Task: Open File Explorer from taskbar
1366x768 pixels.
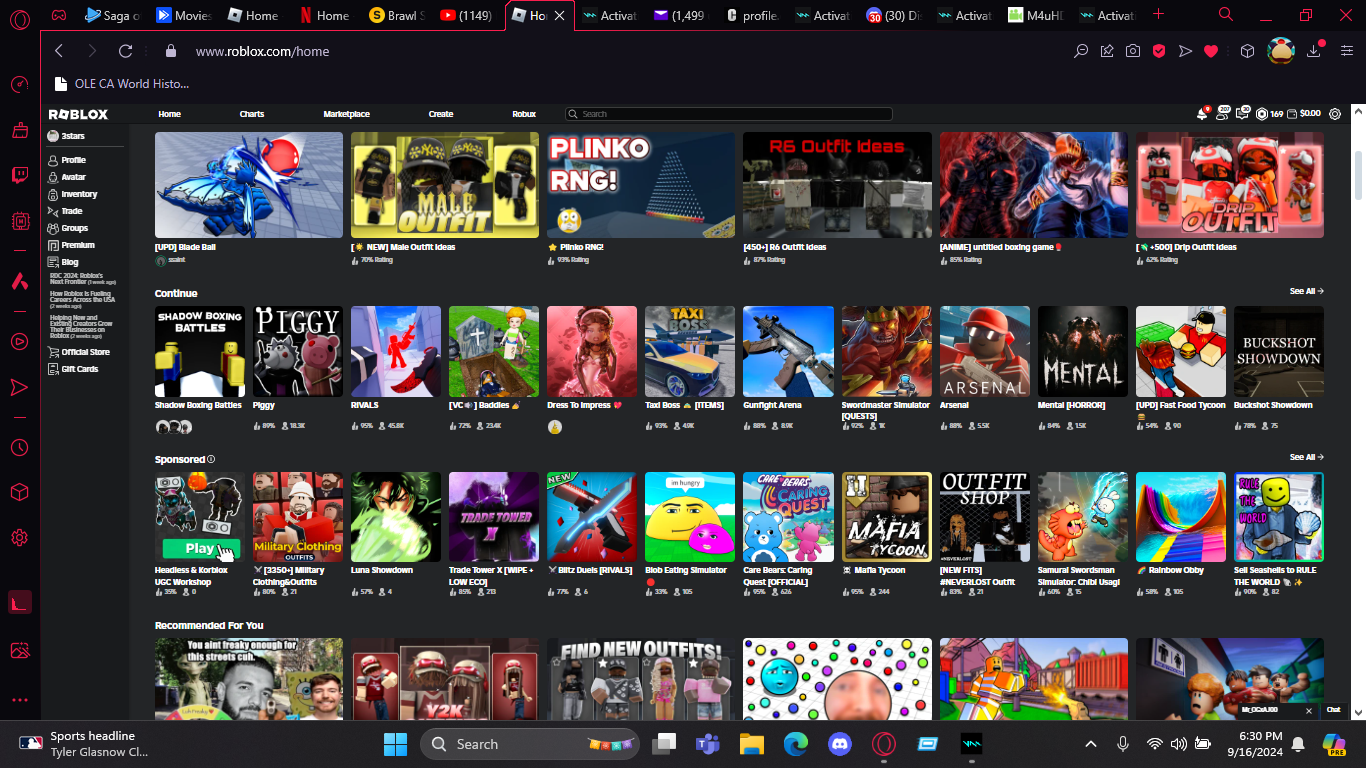Action: 751,744
